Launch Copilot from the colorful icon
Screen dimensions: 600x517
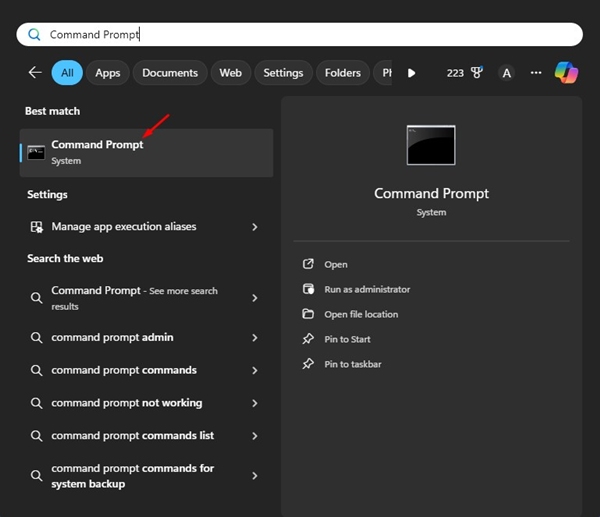tap(566, 73)
